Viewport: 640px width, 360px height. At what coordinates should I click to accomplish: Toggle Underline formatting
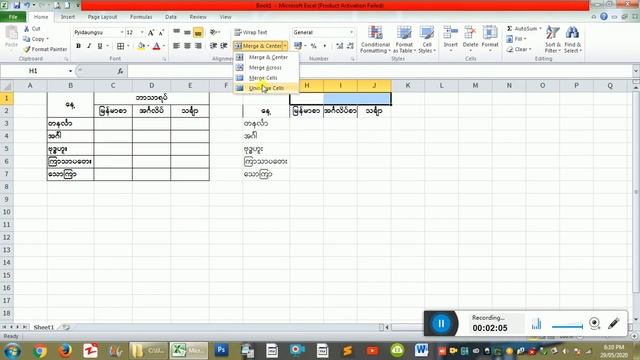coord(100,46)
